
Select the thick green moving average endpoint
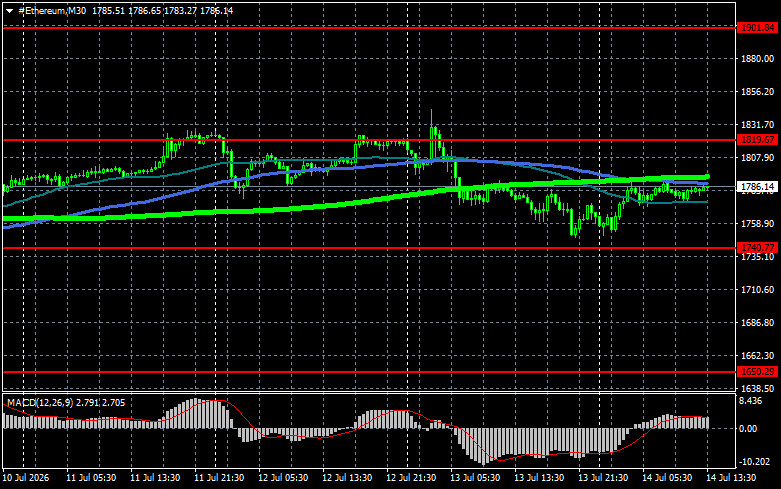[x=706, y=177]
